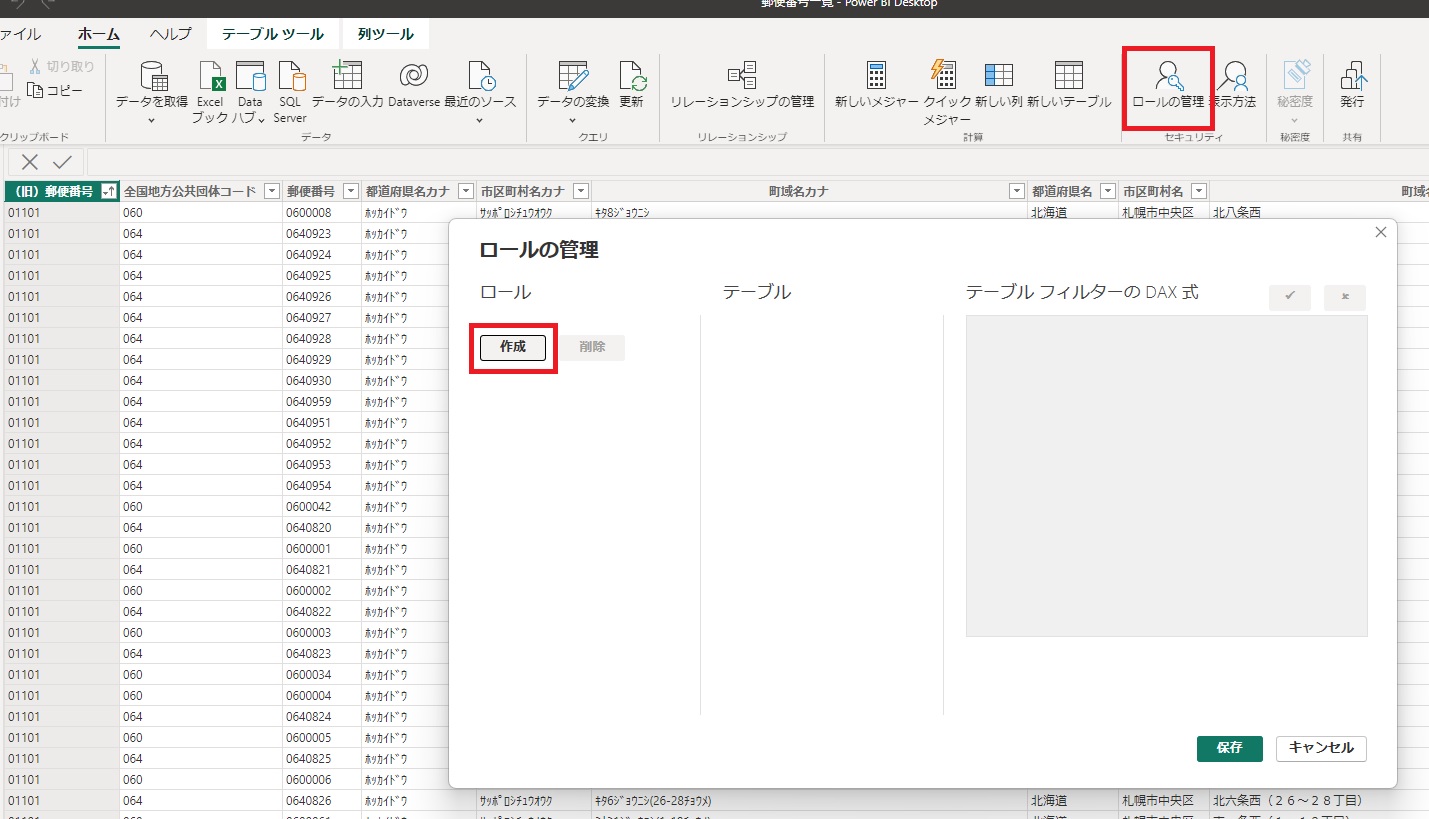Click the データを取得 (Get Data) icon
The width and height of the screenshot is (1429, 819).
click(152, 77)
